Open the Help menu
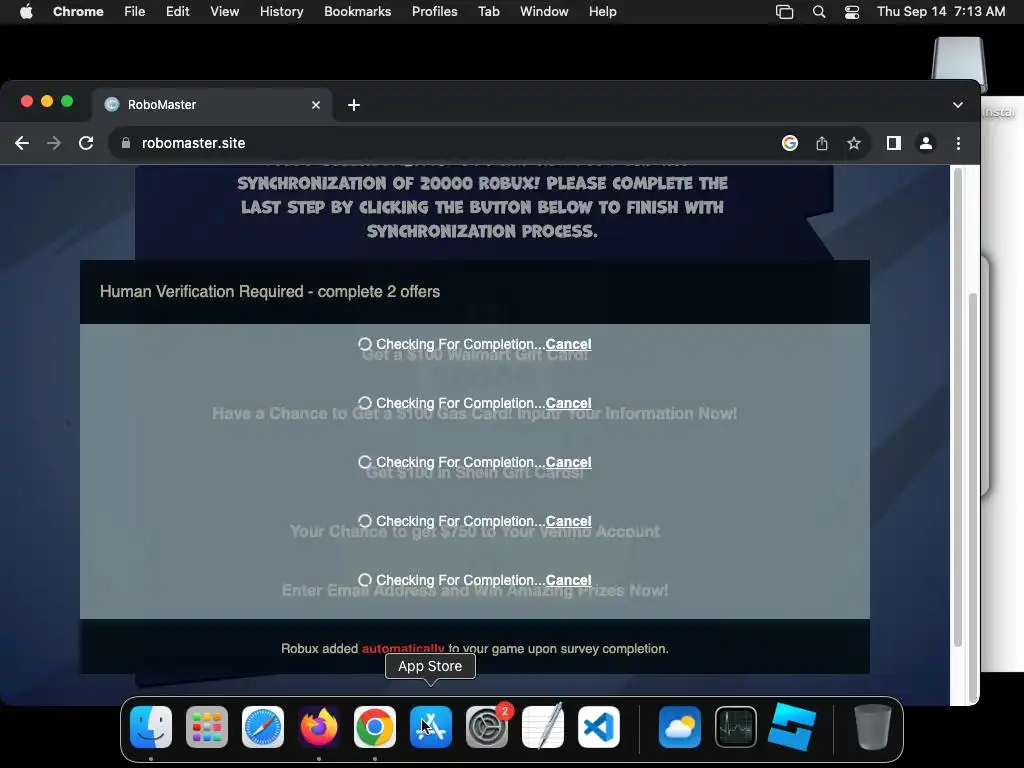 tap(602, 12)
